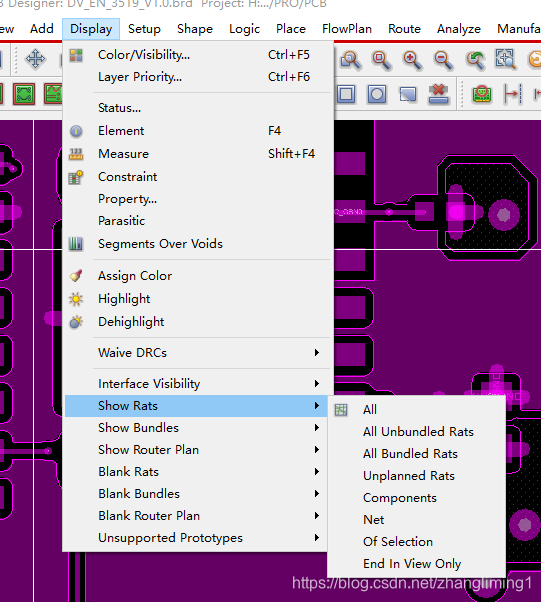Select the four-arrow move tool icon
541x602 pixels.
coord(35,59)
